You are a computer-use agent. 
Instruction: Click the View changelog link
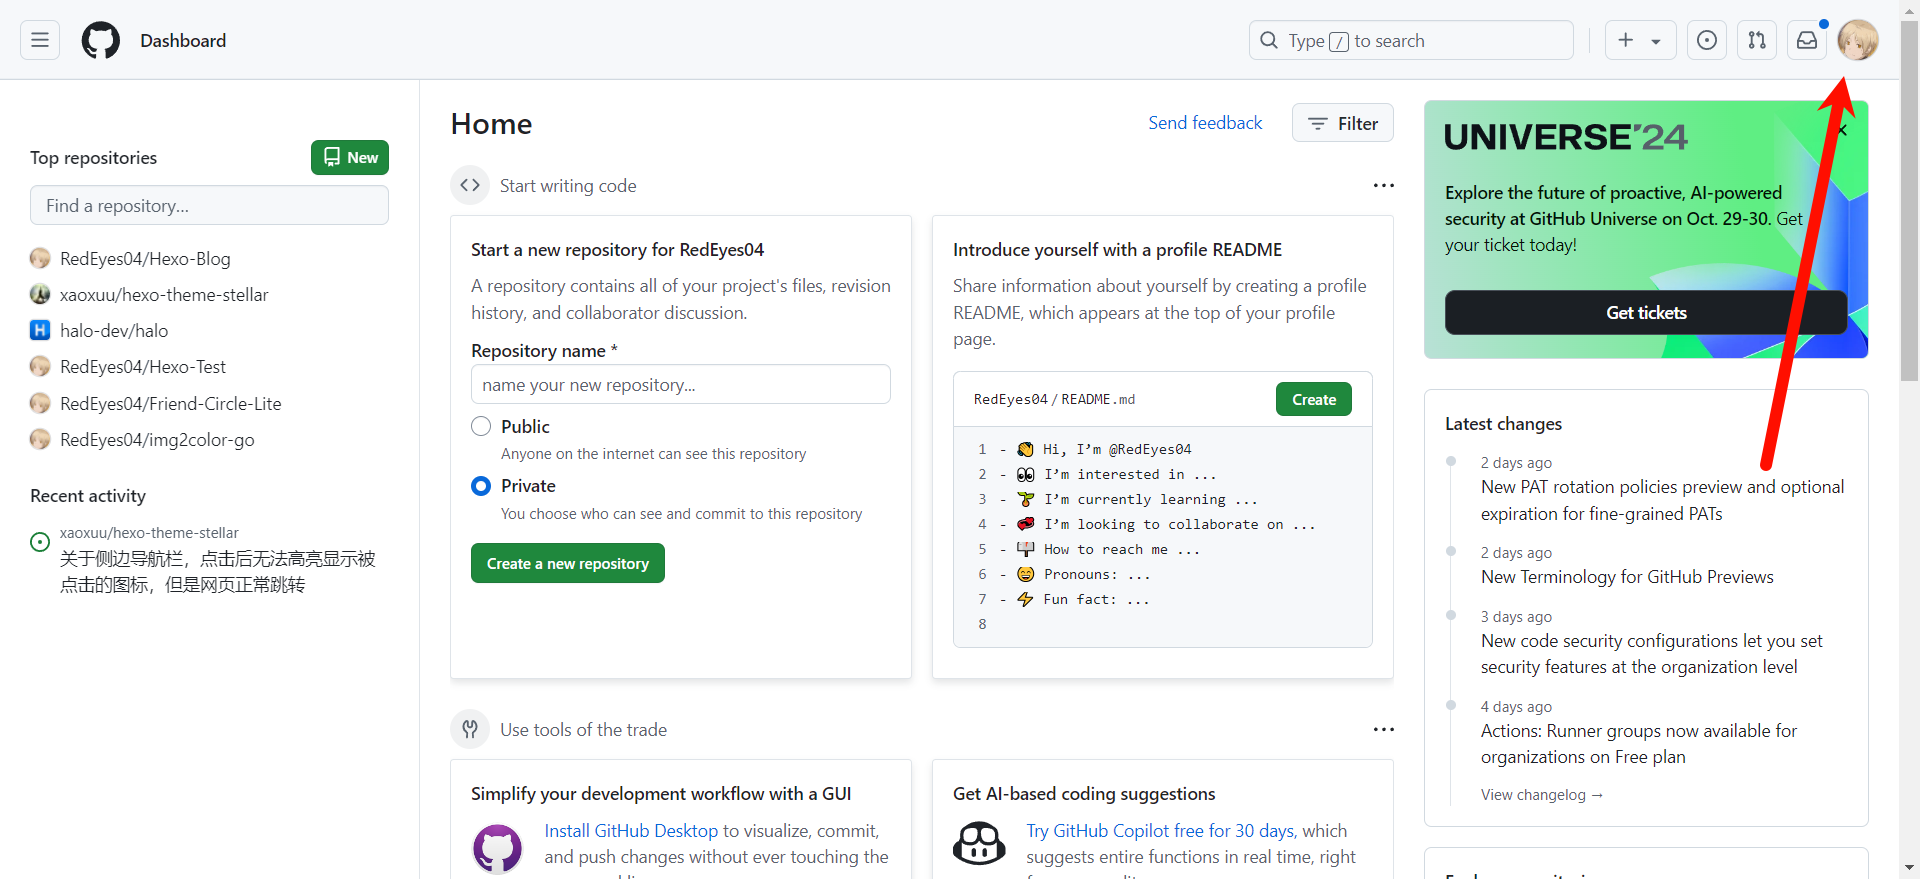click(1541, 795)
